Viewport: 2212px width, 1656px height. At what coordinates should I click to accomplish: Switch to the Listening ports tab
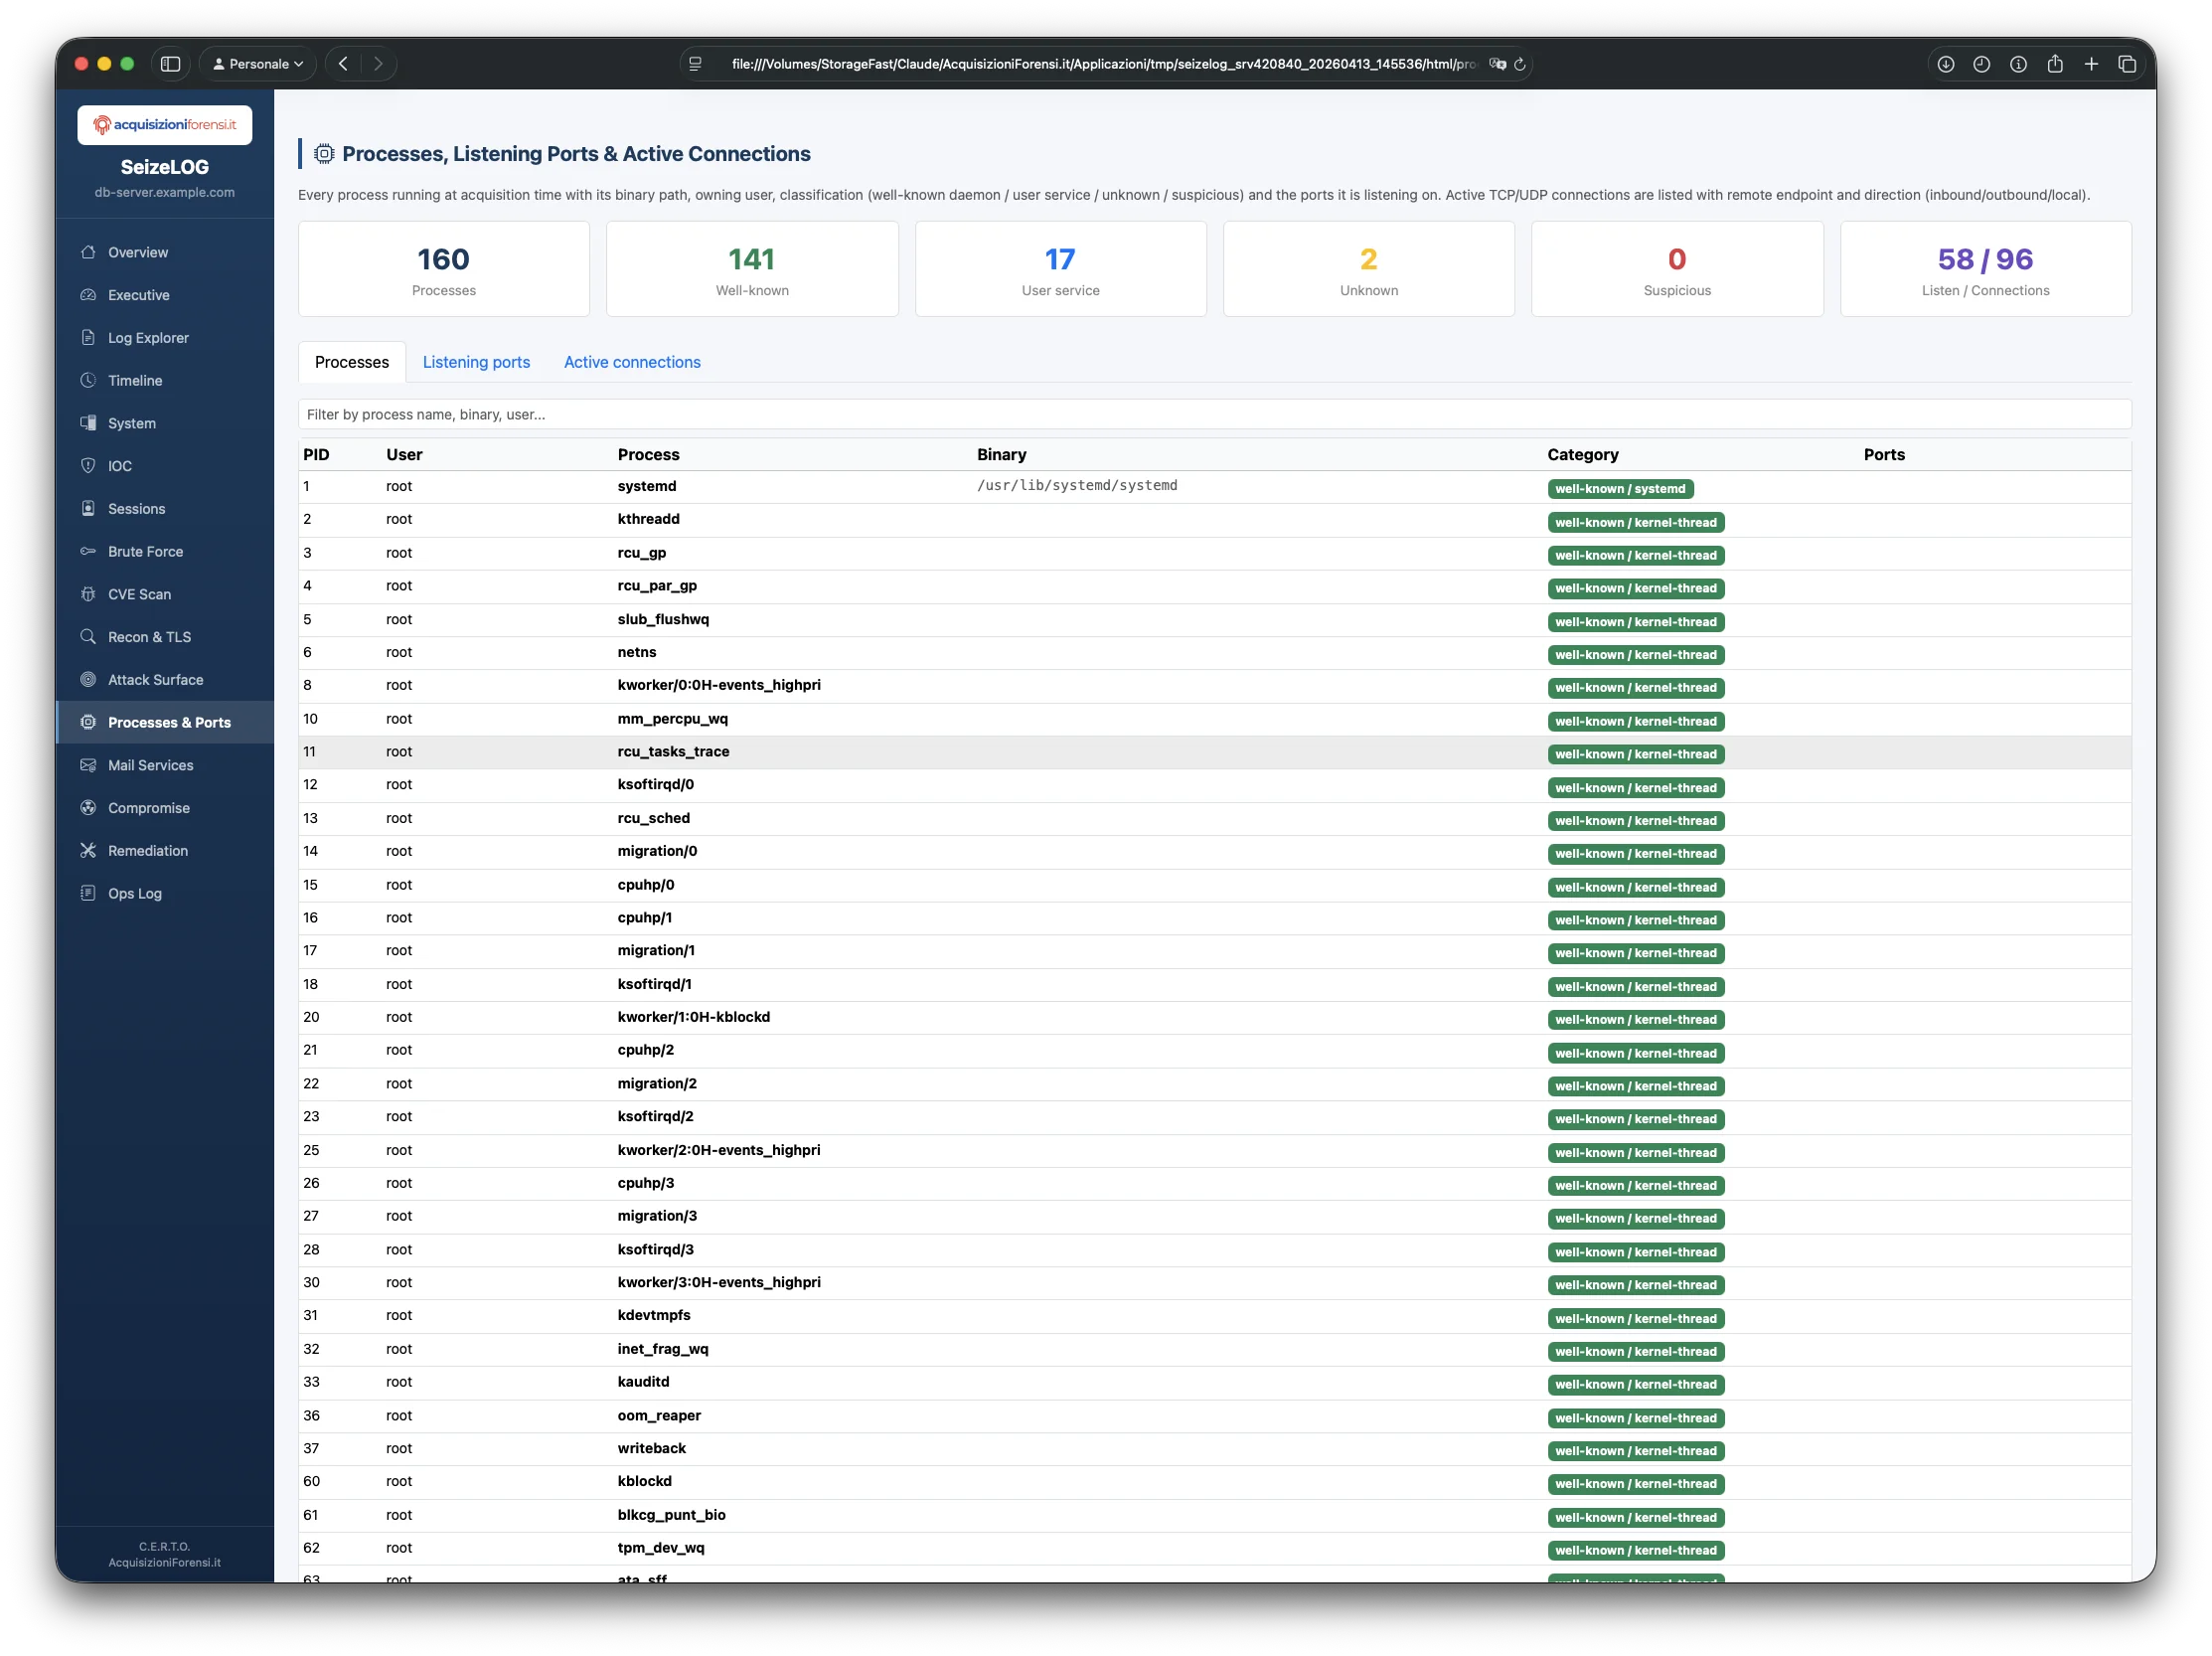[x=476, y=362]
